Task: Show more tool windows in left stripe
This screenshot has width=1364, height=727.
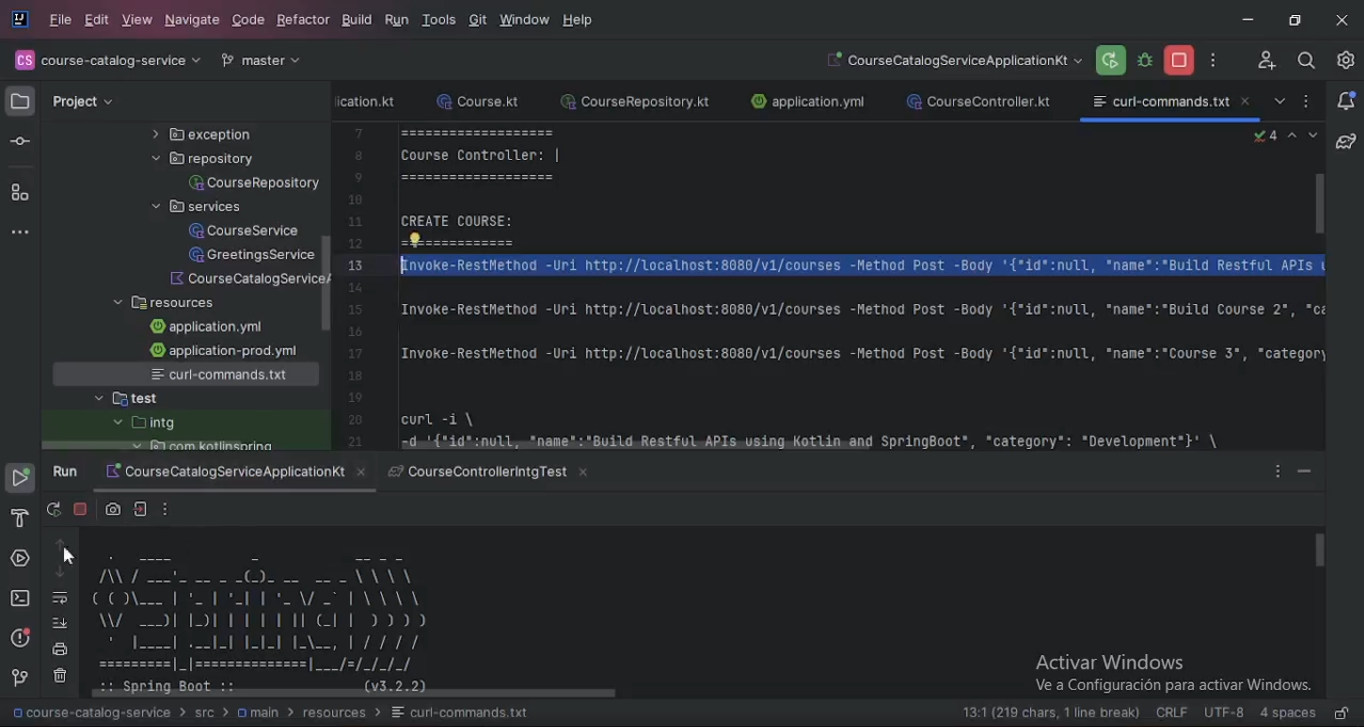Action: pyautogui.click(x=19, y=232)
